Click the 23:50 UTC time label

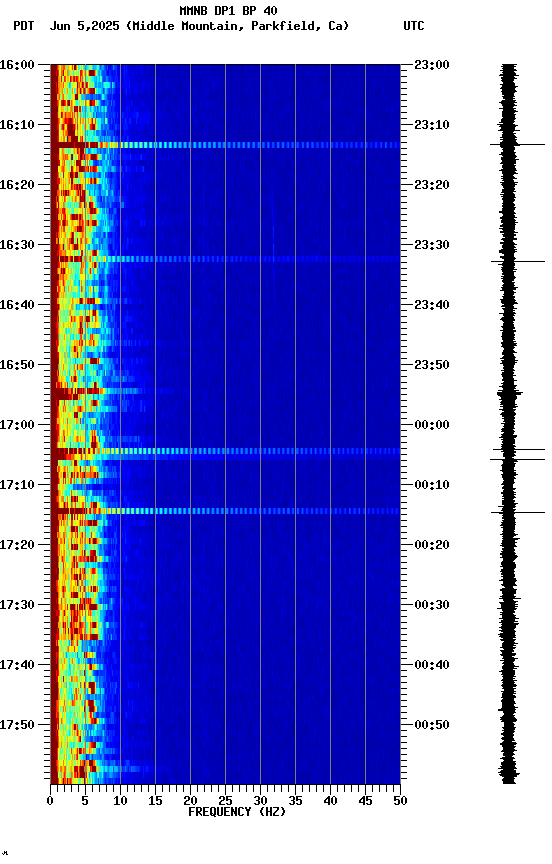pos(432,365)
